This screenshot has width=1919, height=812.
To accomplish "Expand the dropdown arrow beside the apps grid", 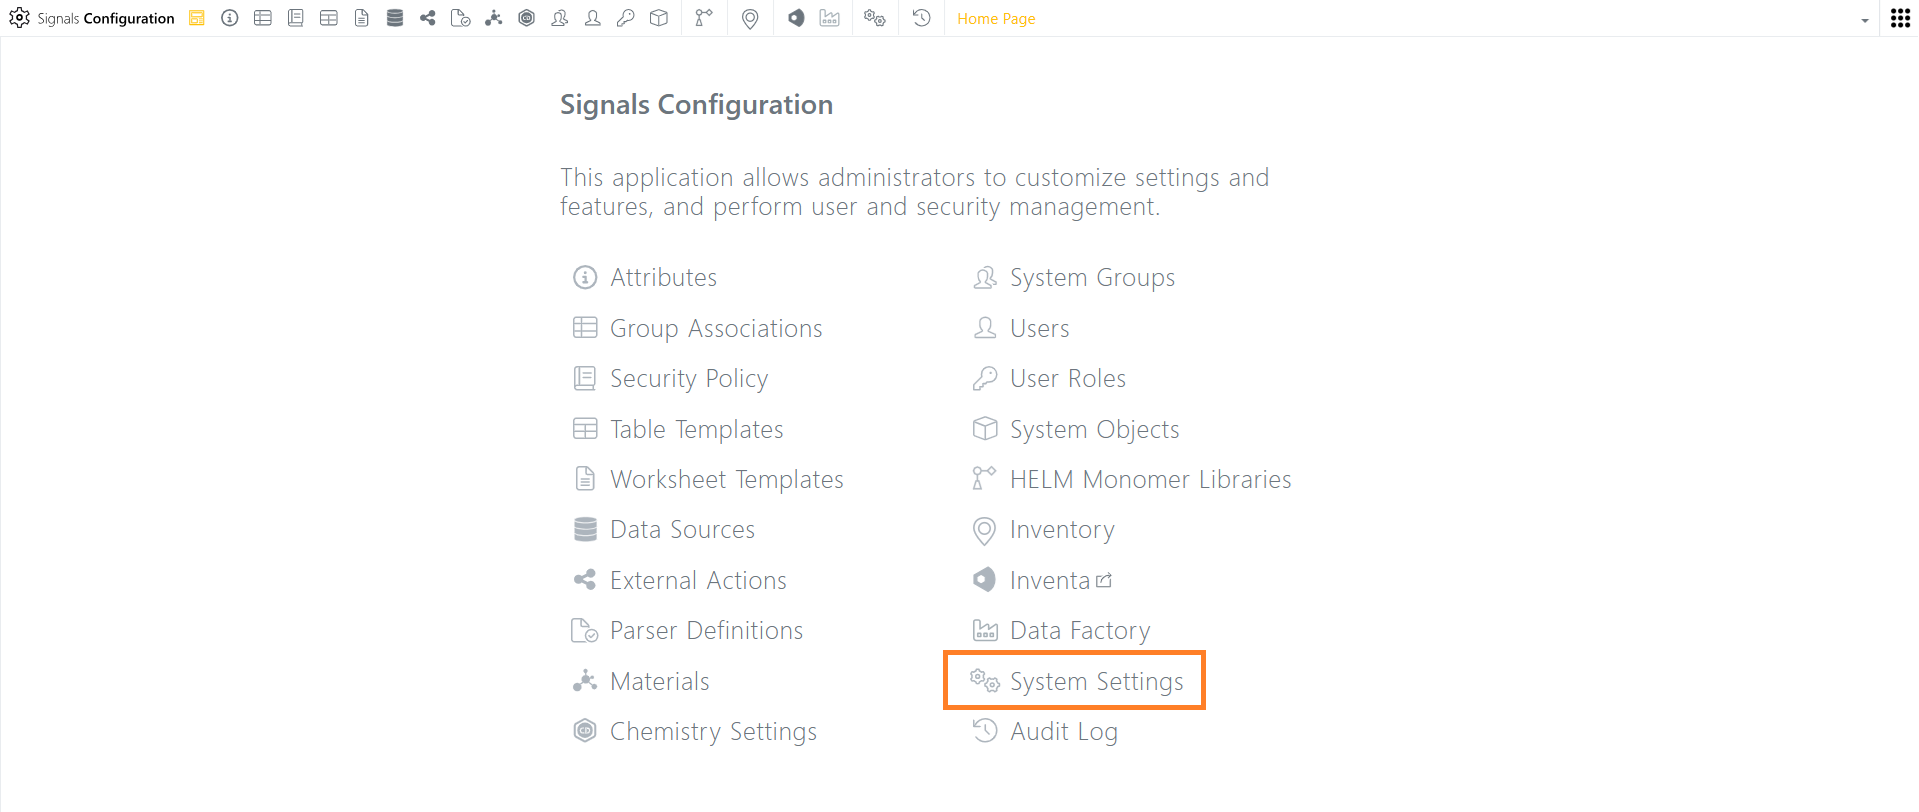I will tap(1865, 20).
